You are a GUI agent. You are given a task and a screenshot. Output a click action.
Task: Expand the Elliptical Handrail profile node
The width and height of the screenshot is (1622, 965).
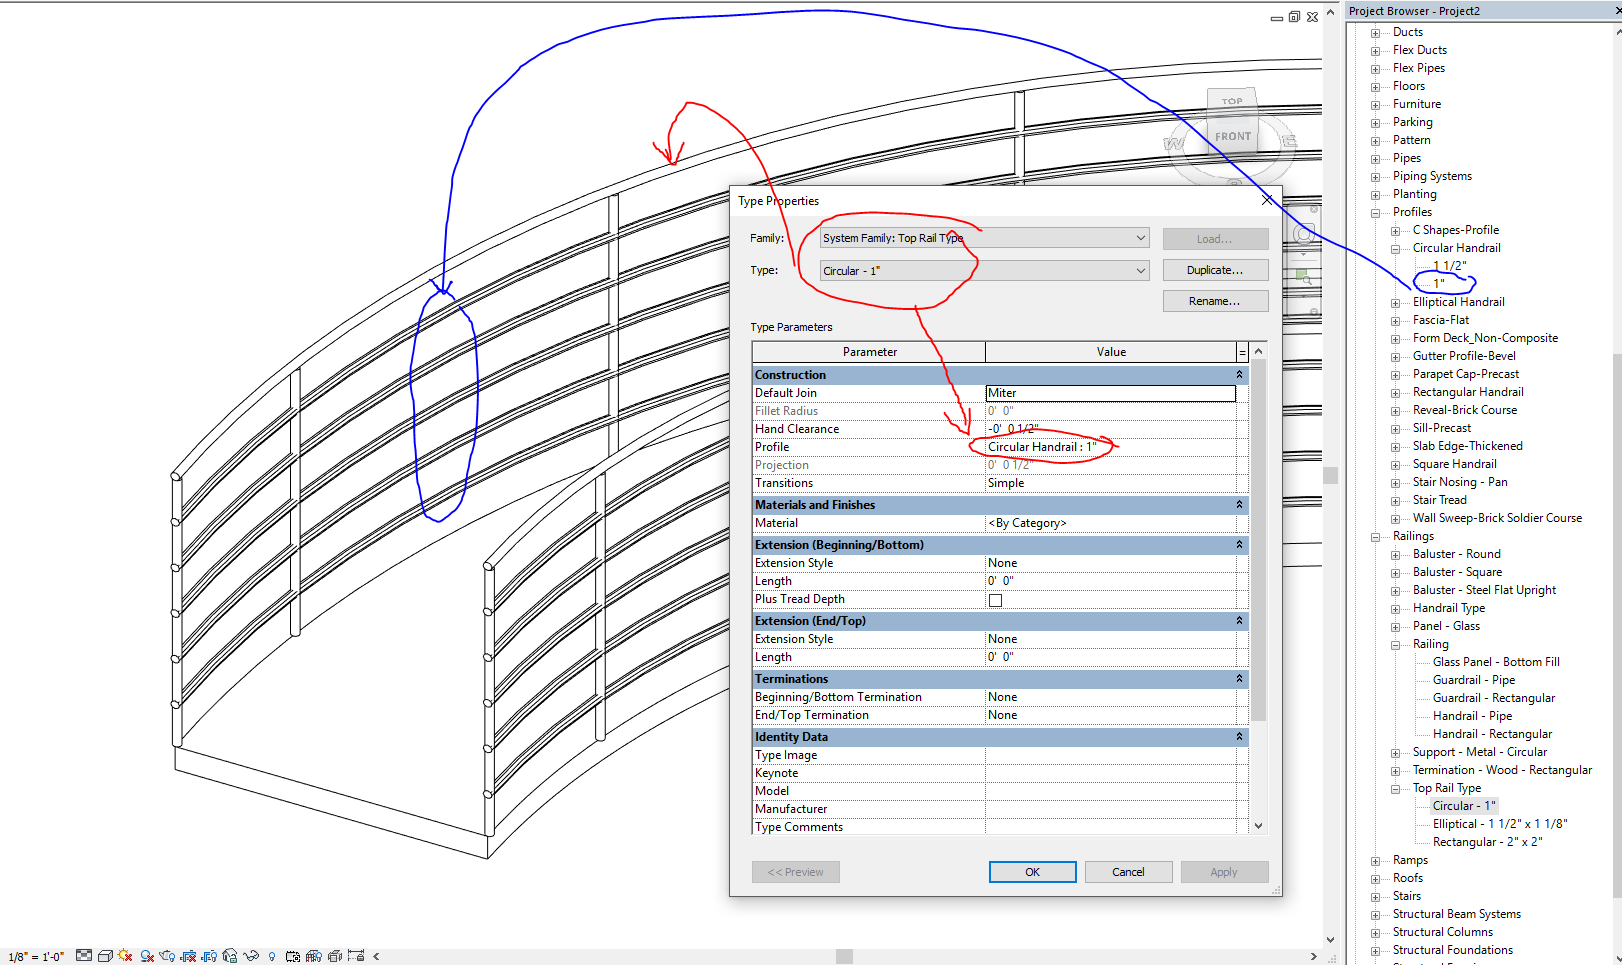[1395, 302]
